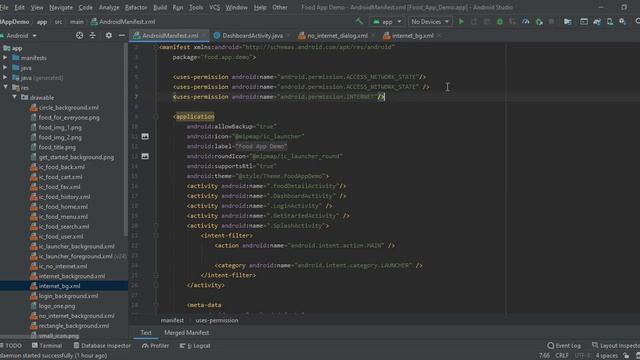Switch to the internet_bg.xml editor tab

413,36
